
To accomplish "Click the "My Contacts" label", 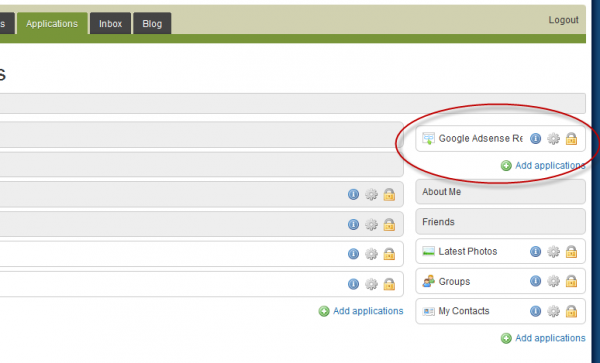I will tap(464, 311).
